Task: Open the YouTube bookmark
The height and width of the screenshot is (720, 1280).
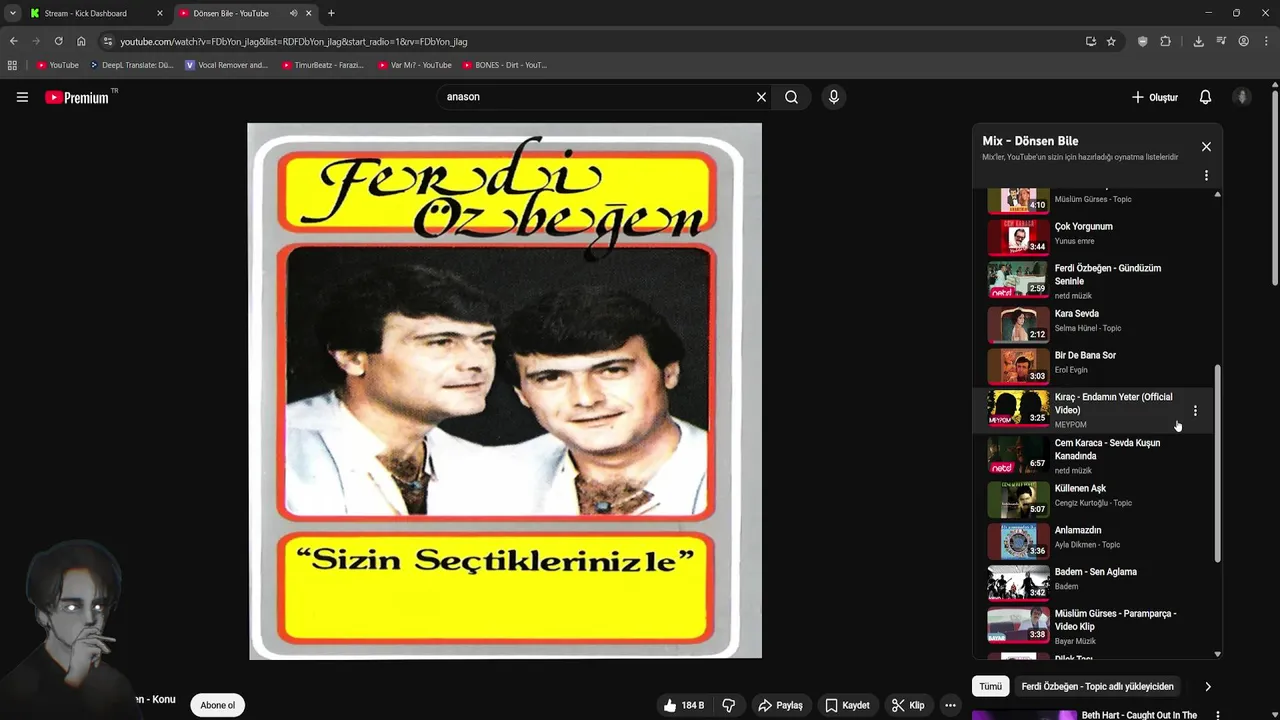Action: (x=57, y=65)
